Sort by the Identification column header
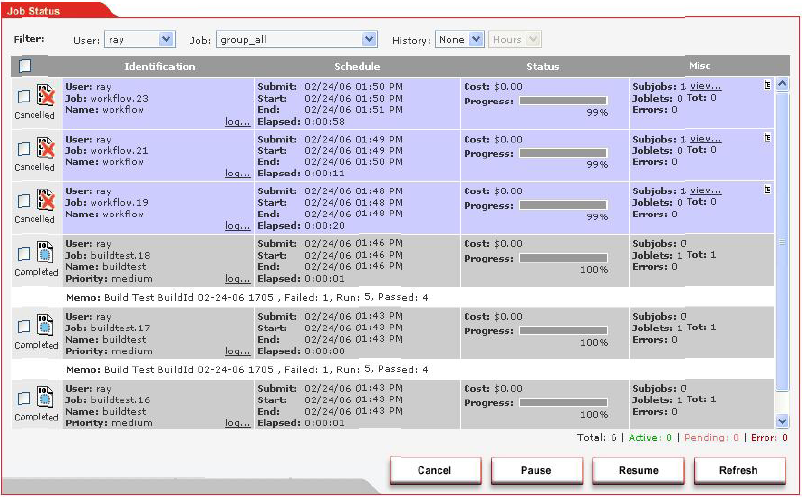This screenshot has height=497, width=802. pos(159,67)
